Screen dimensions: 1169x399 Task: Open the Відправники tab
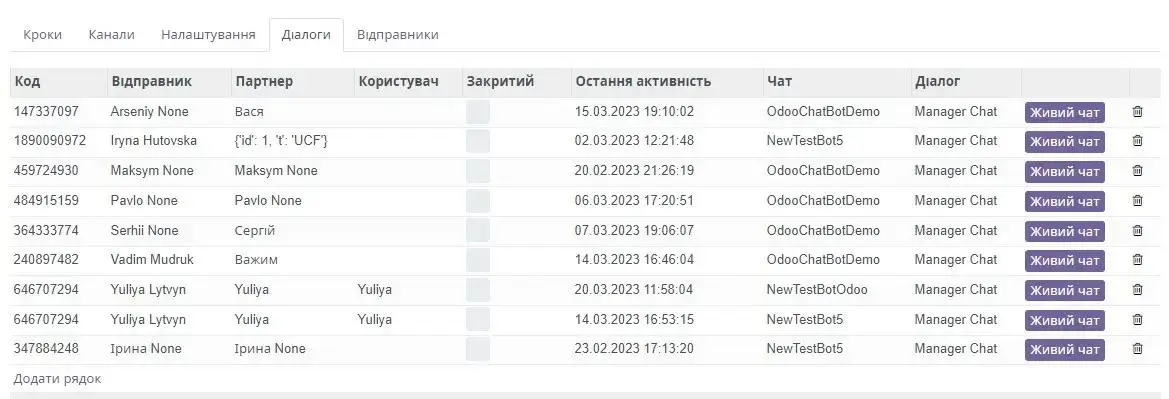[x=397, y=34]
